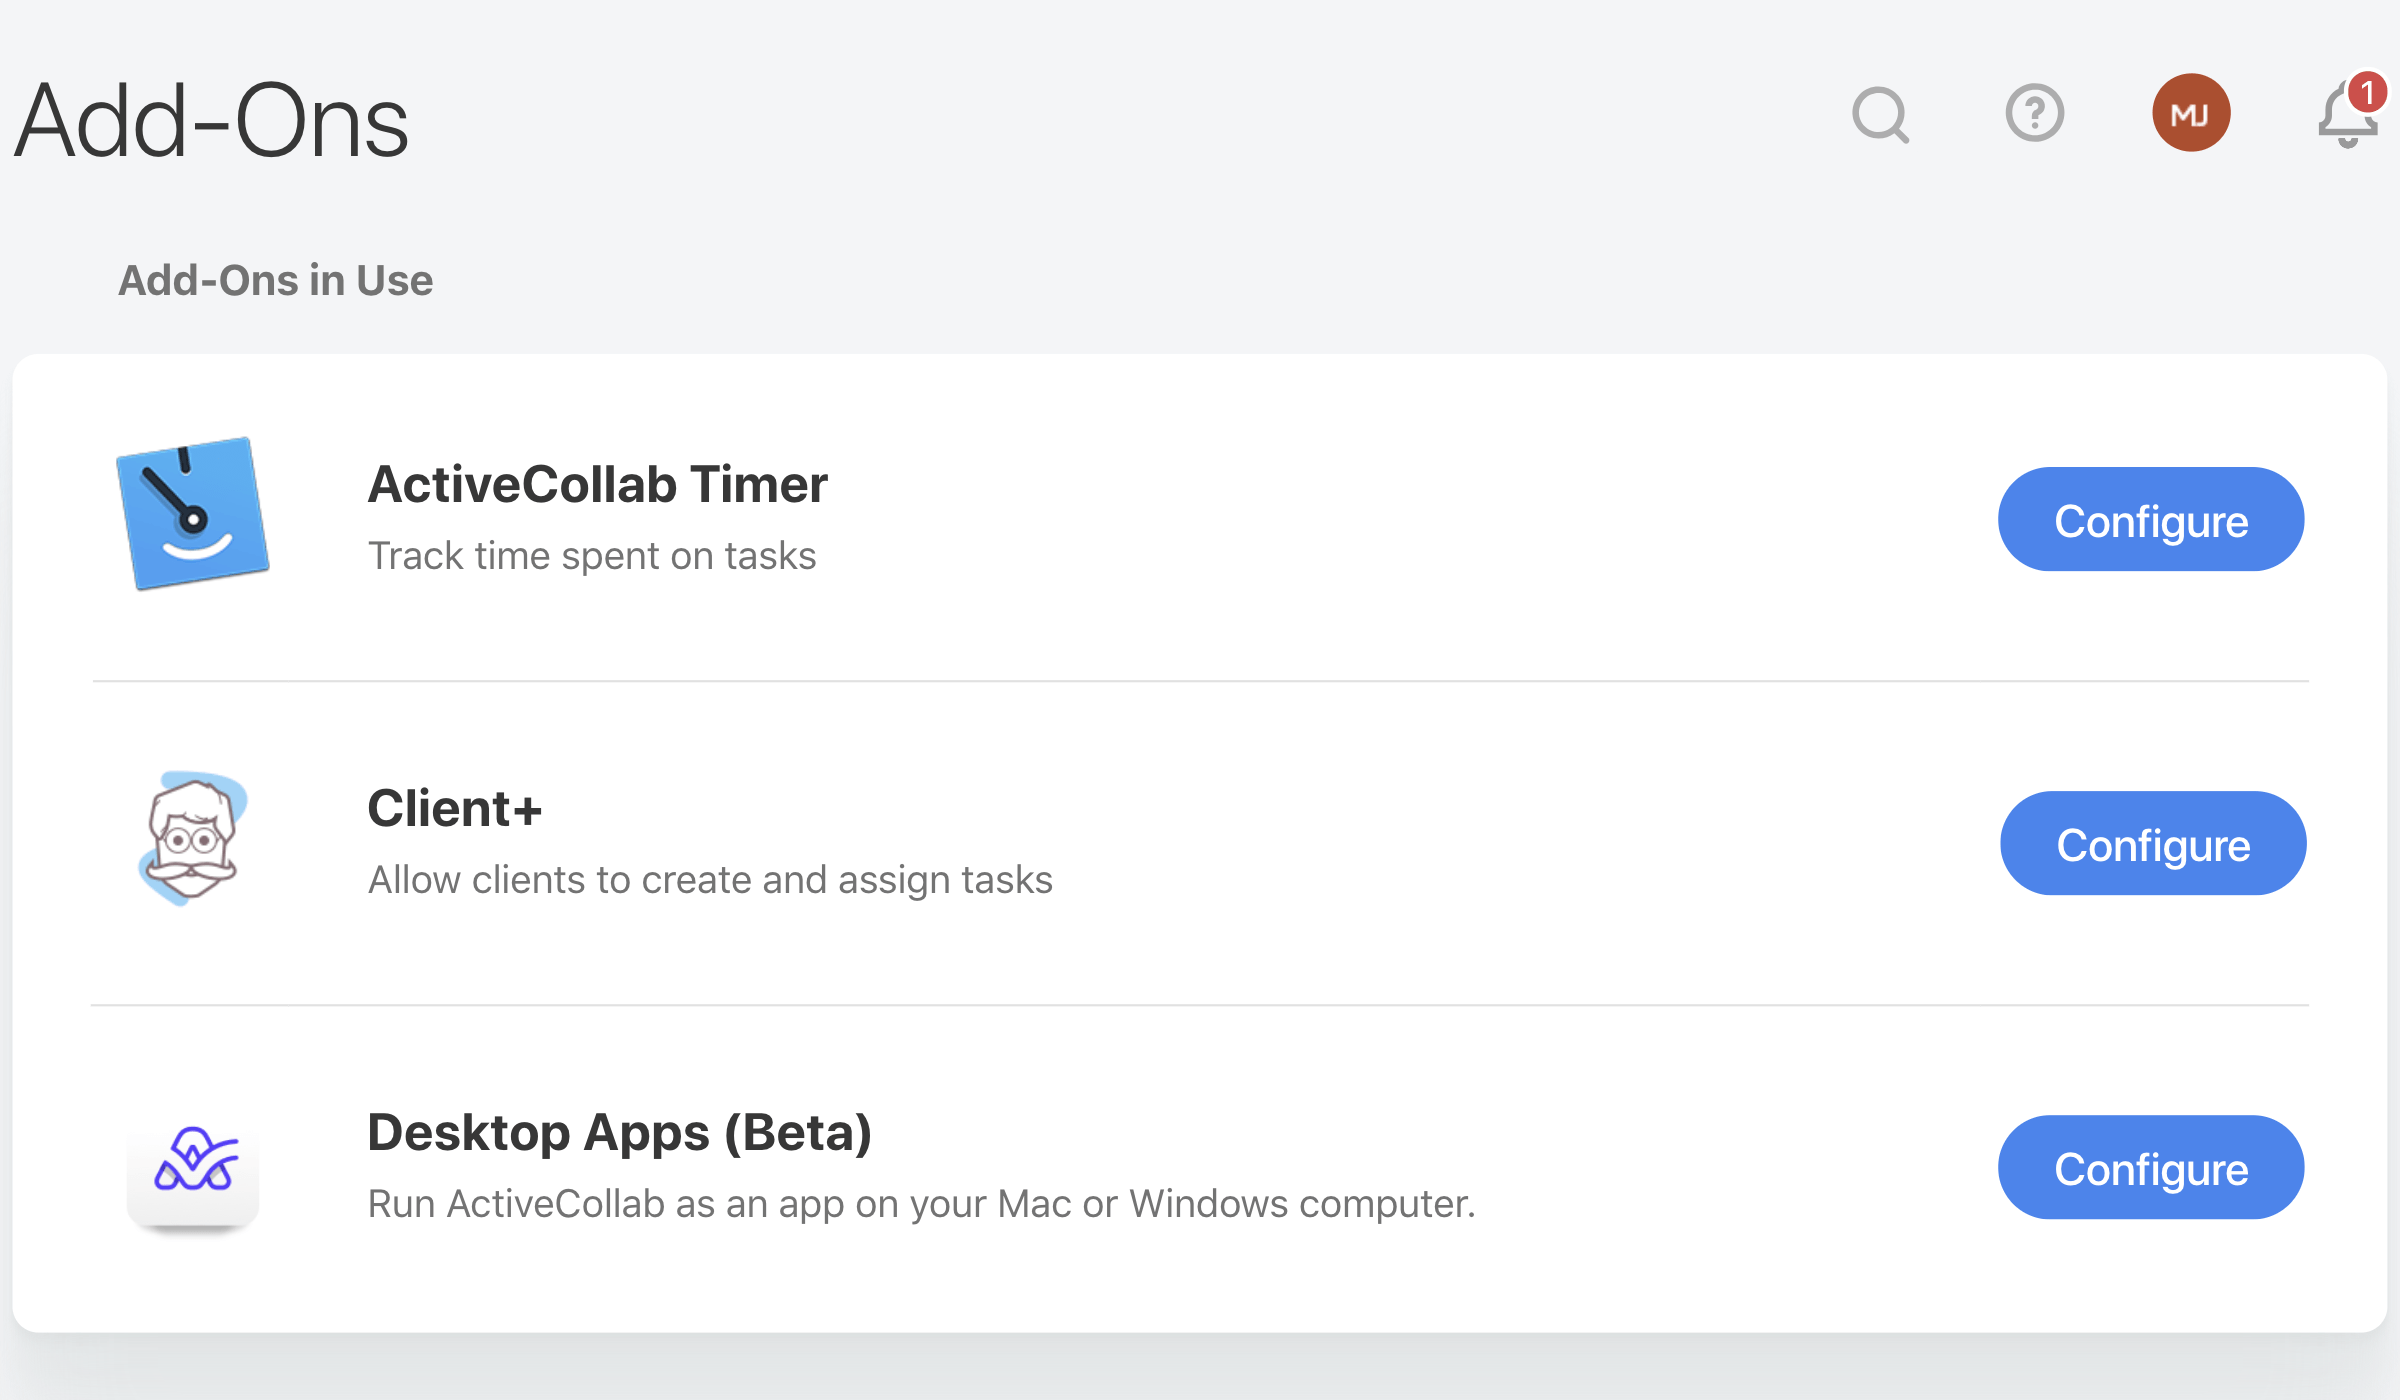Configure the Client+ add-on
This screenshot has width=2400, height=1400.
pos(2152,844)
